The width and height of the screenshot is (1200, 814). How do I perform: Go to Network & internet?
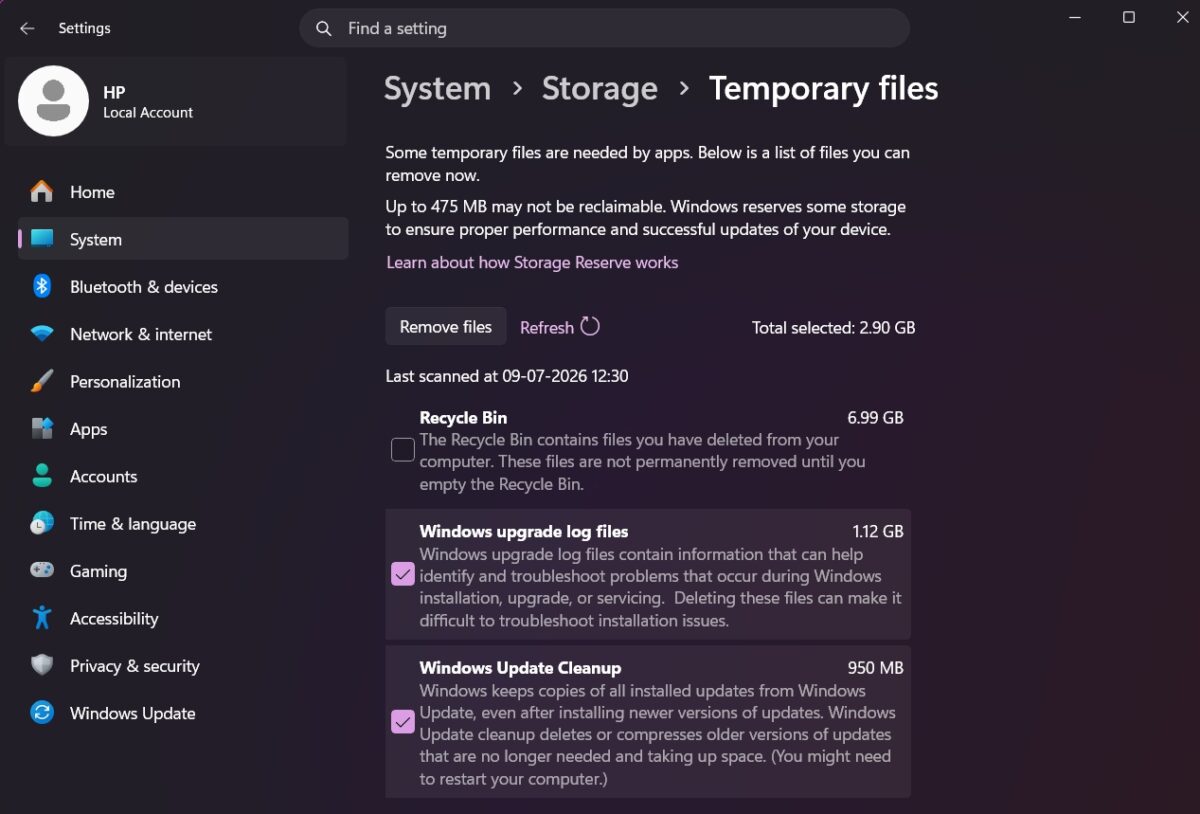(x=183, y=334)
